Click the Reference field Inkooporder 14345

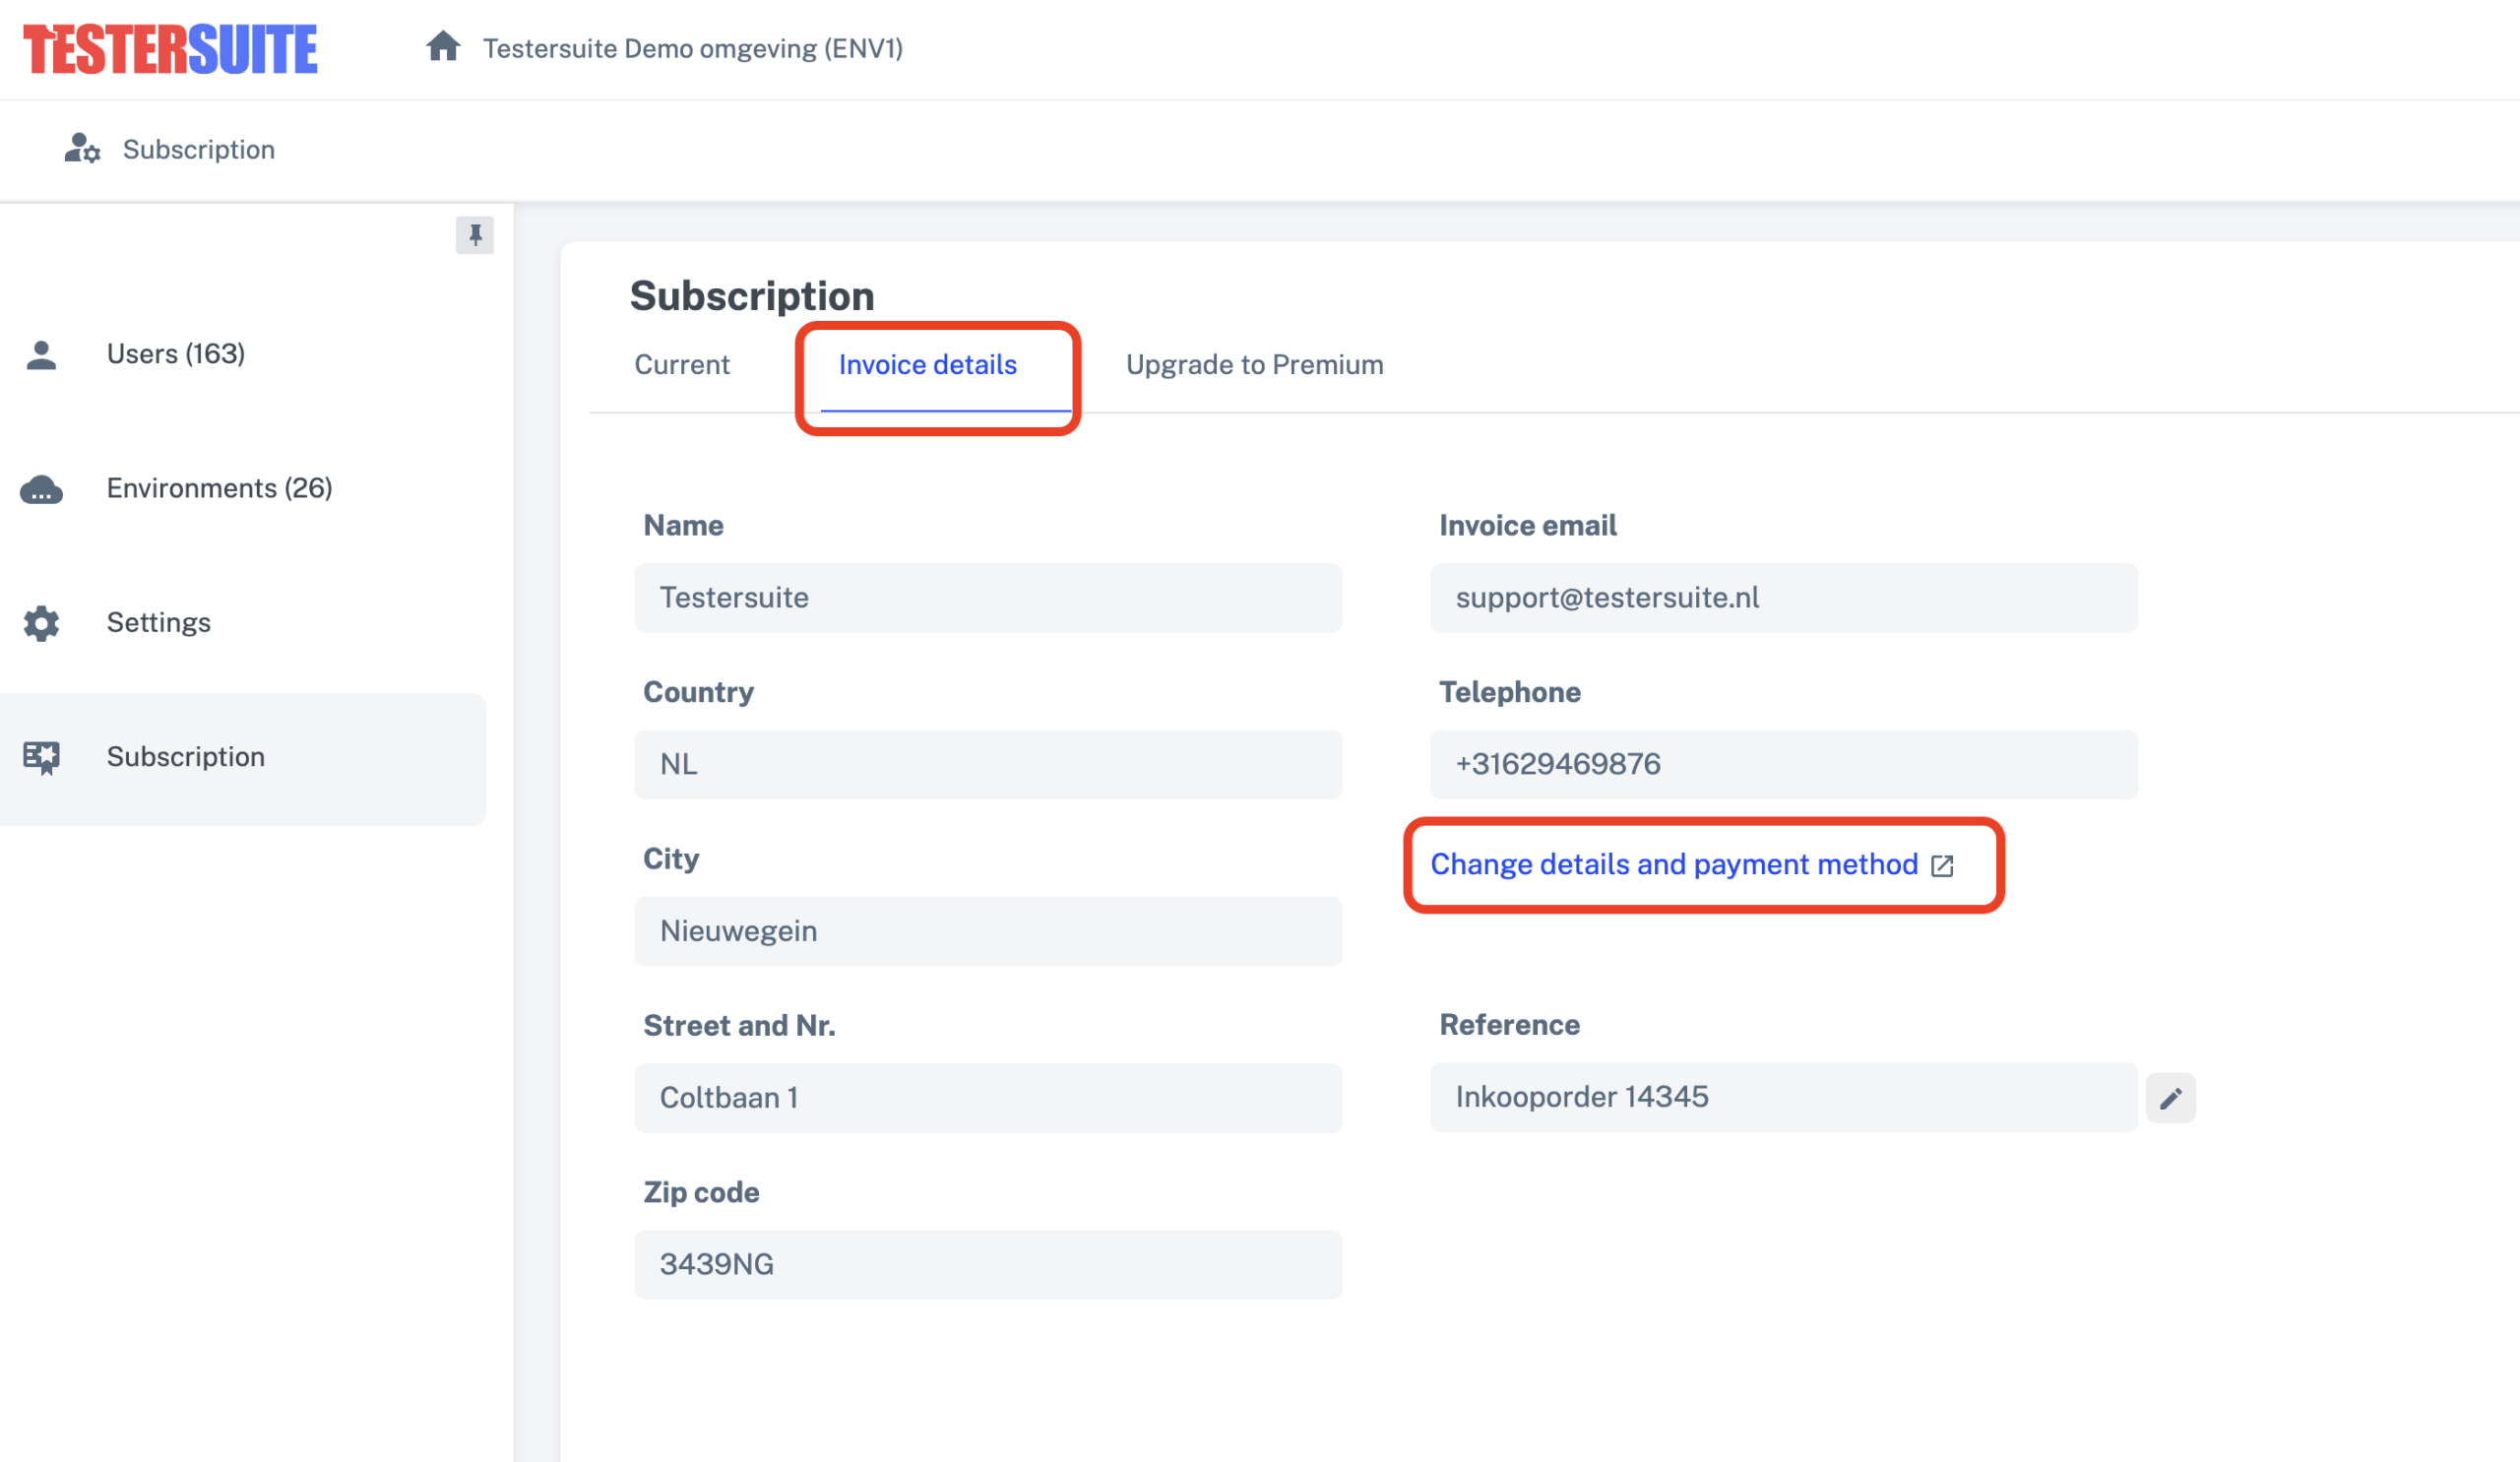pyautogui.click(x=1782, y=1097)
